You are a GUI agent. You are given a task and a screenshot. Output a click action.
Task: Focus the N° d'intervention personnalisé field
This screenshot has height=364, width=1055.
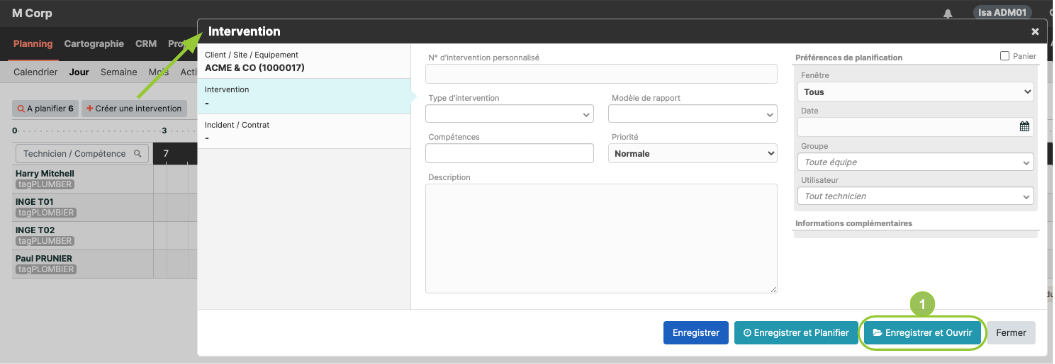602,74
